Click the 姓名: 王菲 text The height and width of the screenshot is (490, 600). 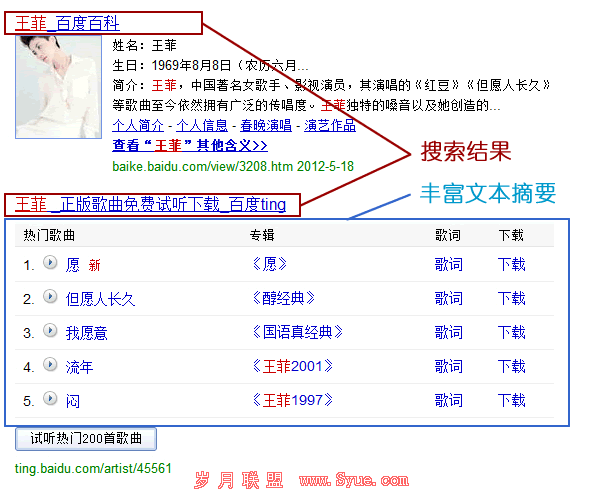pyautogui.click(x=144, y=46)
